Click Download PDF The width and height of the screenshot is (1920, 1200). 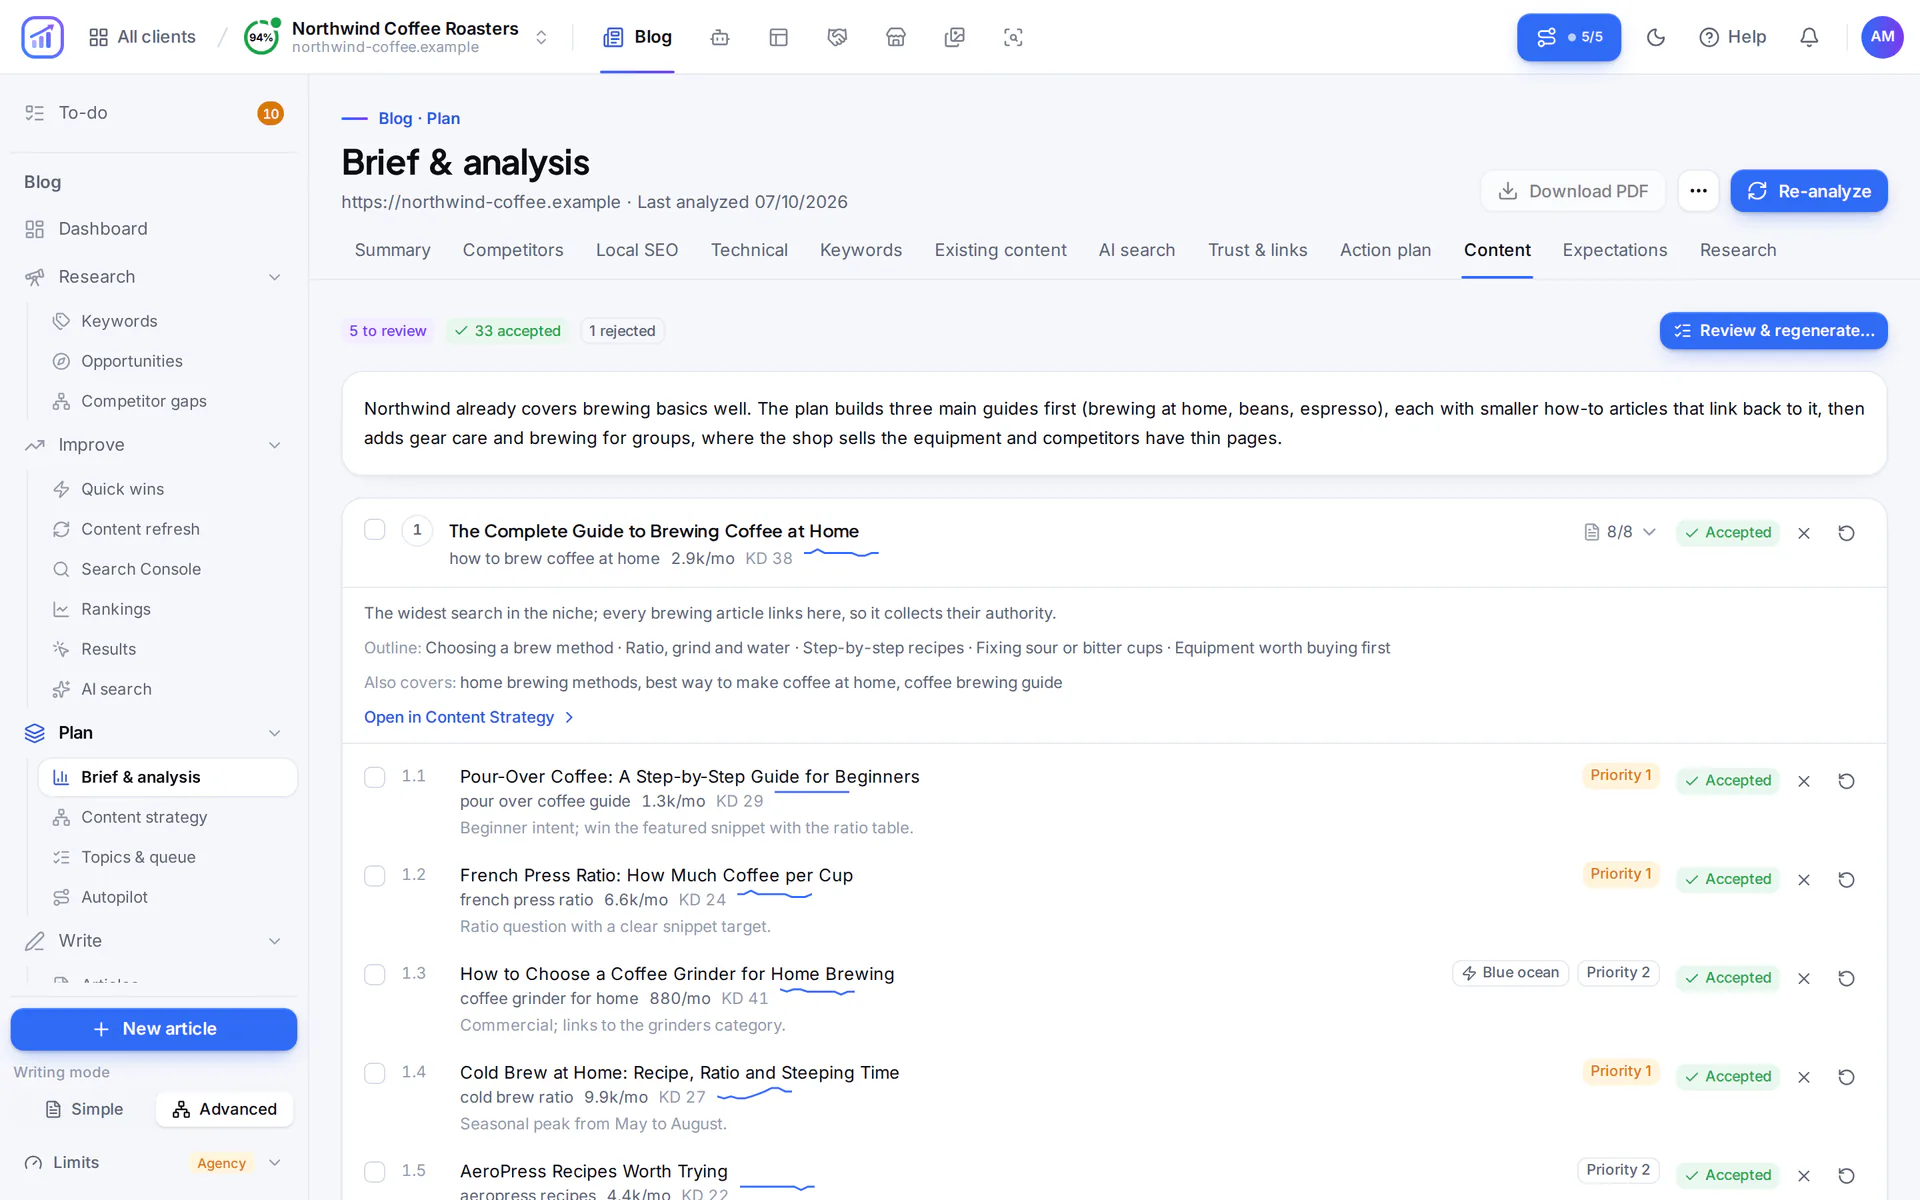[x=1573, y=191]
